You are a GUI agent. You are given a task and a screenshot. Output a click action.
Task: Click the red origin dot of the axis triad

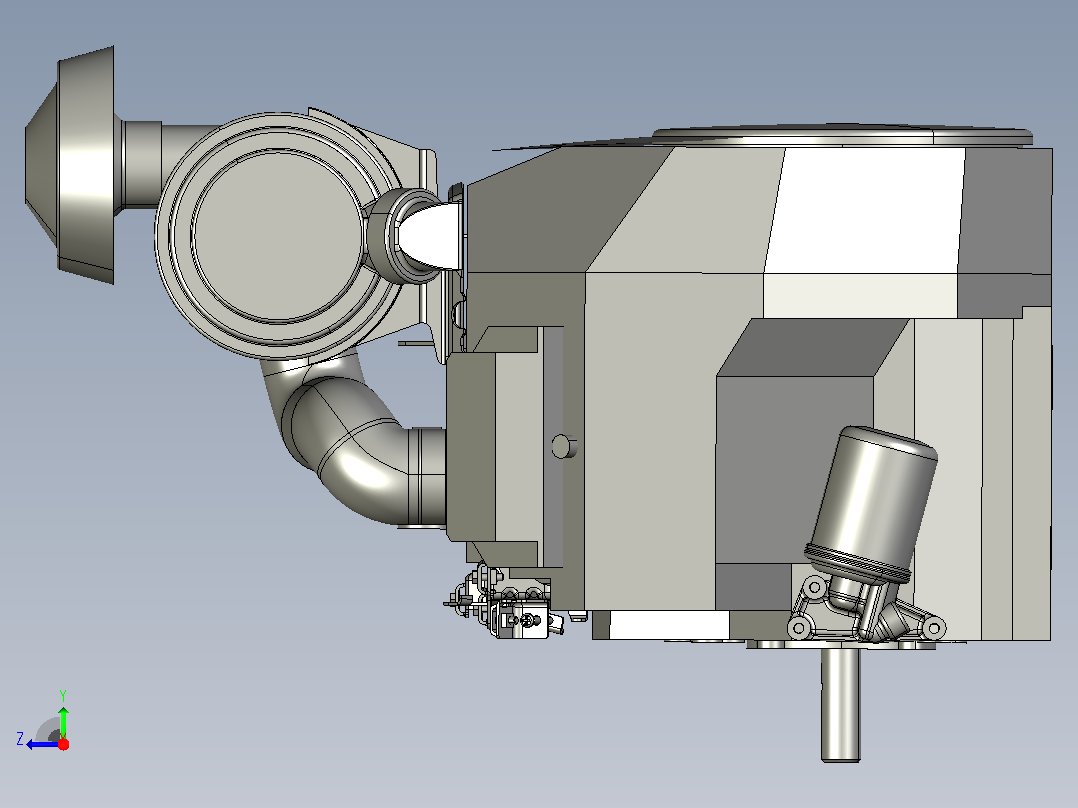pyautogui.click(x=63, y=744)
